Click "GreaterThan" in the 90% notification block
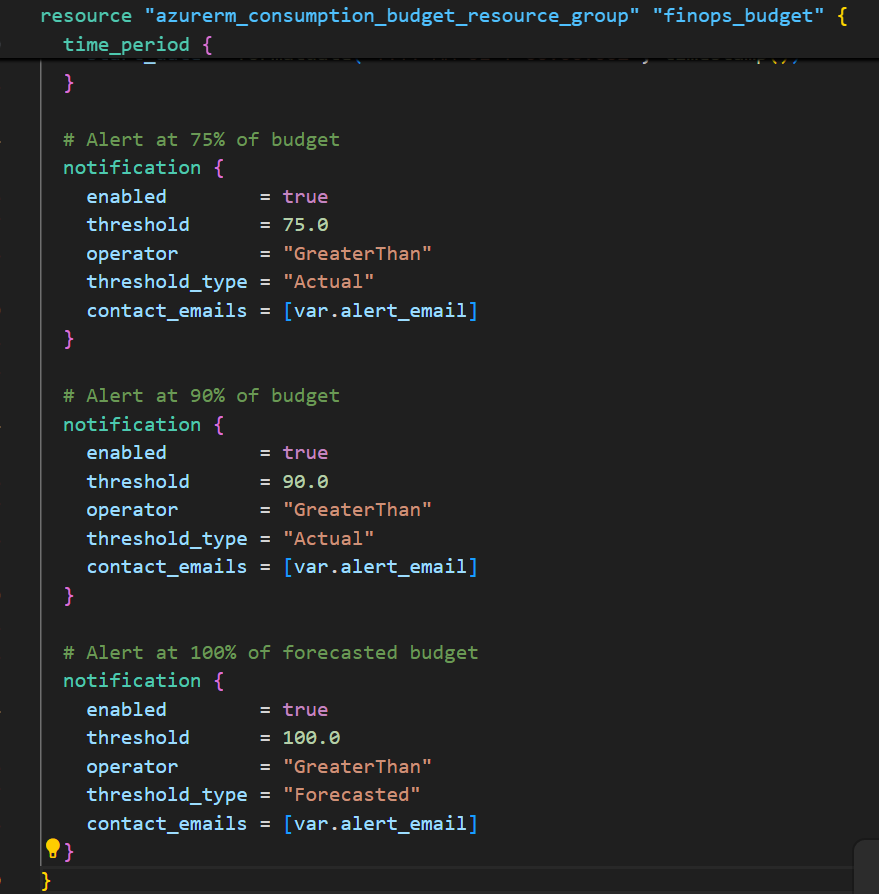The height and width of the screenshot is (894, 879). pyautogui.click(x=357, y=510)
